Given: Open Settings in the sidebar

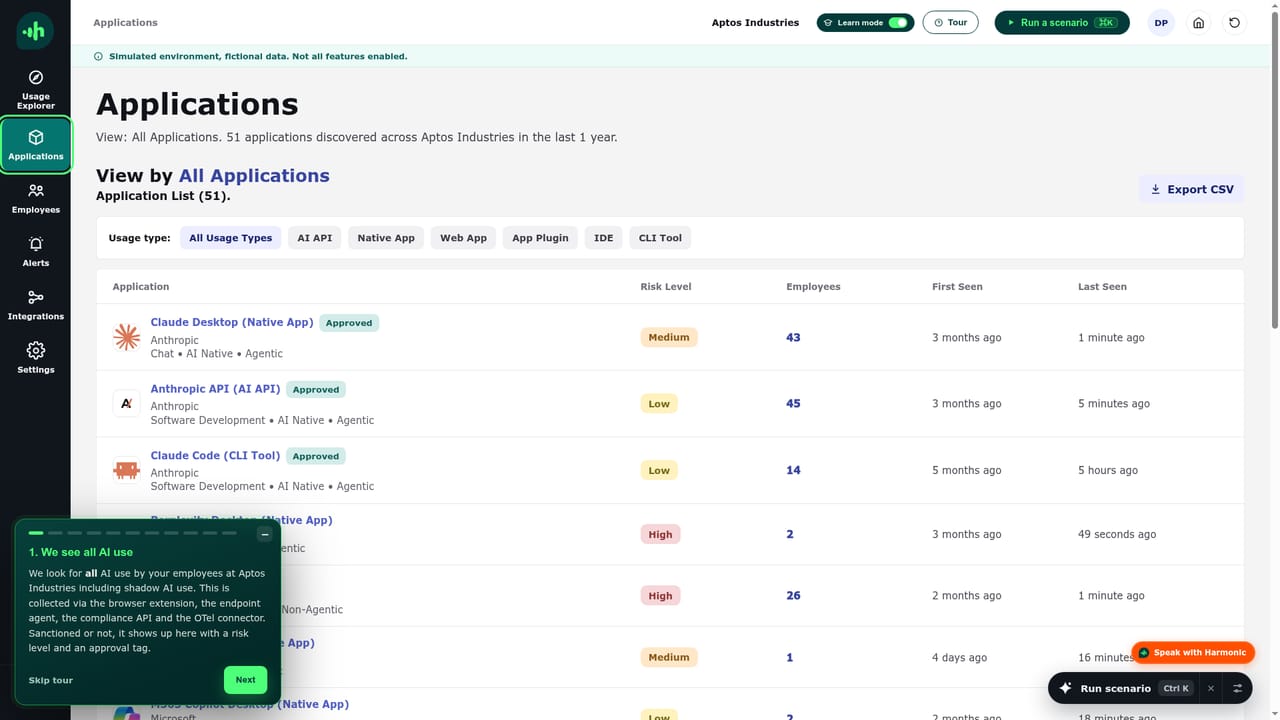Looking at the screenshot, I should (36, 358).
